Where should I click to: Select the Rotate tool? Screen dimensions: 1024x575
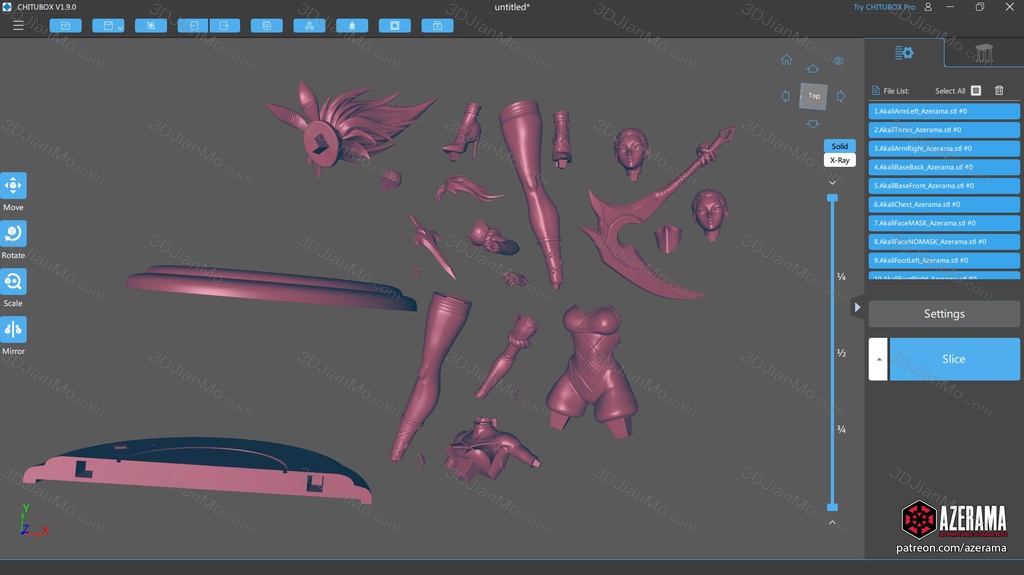click(x=13, y=234)
